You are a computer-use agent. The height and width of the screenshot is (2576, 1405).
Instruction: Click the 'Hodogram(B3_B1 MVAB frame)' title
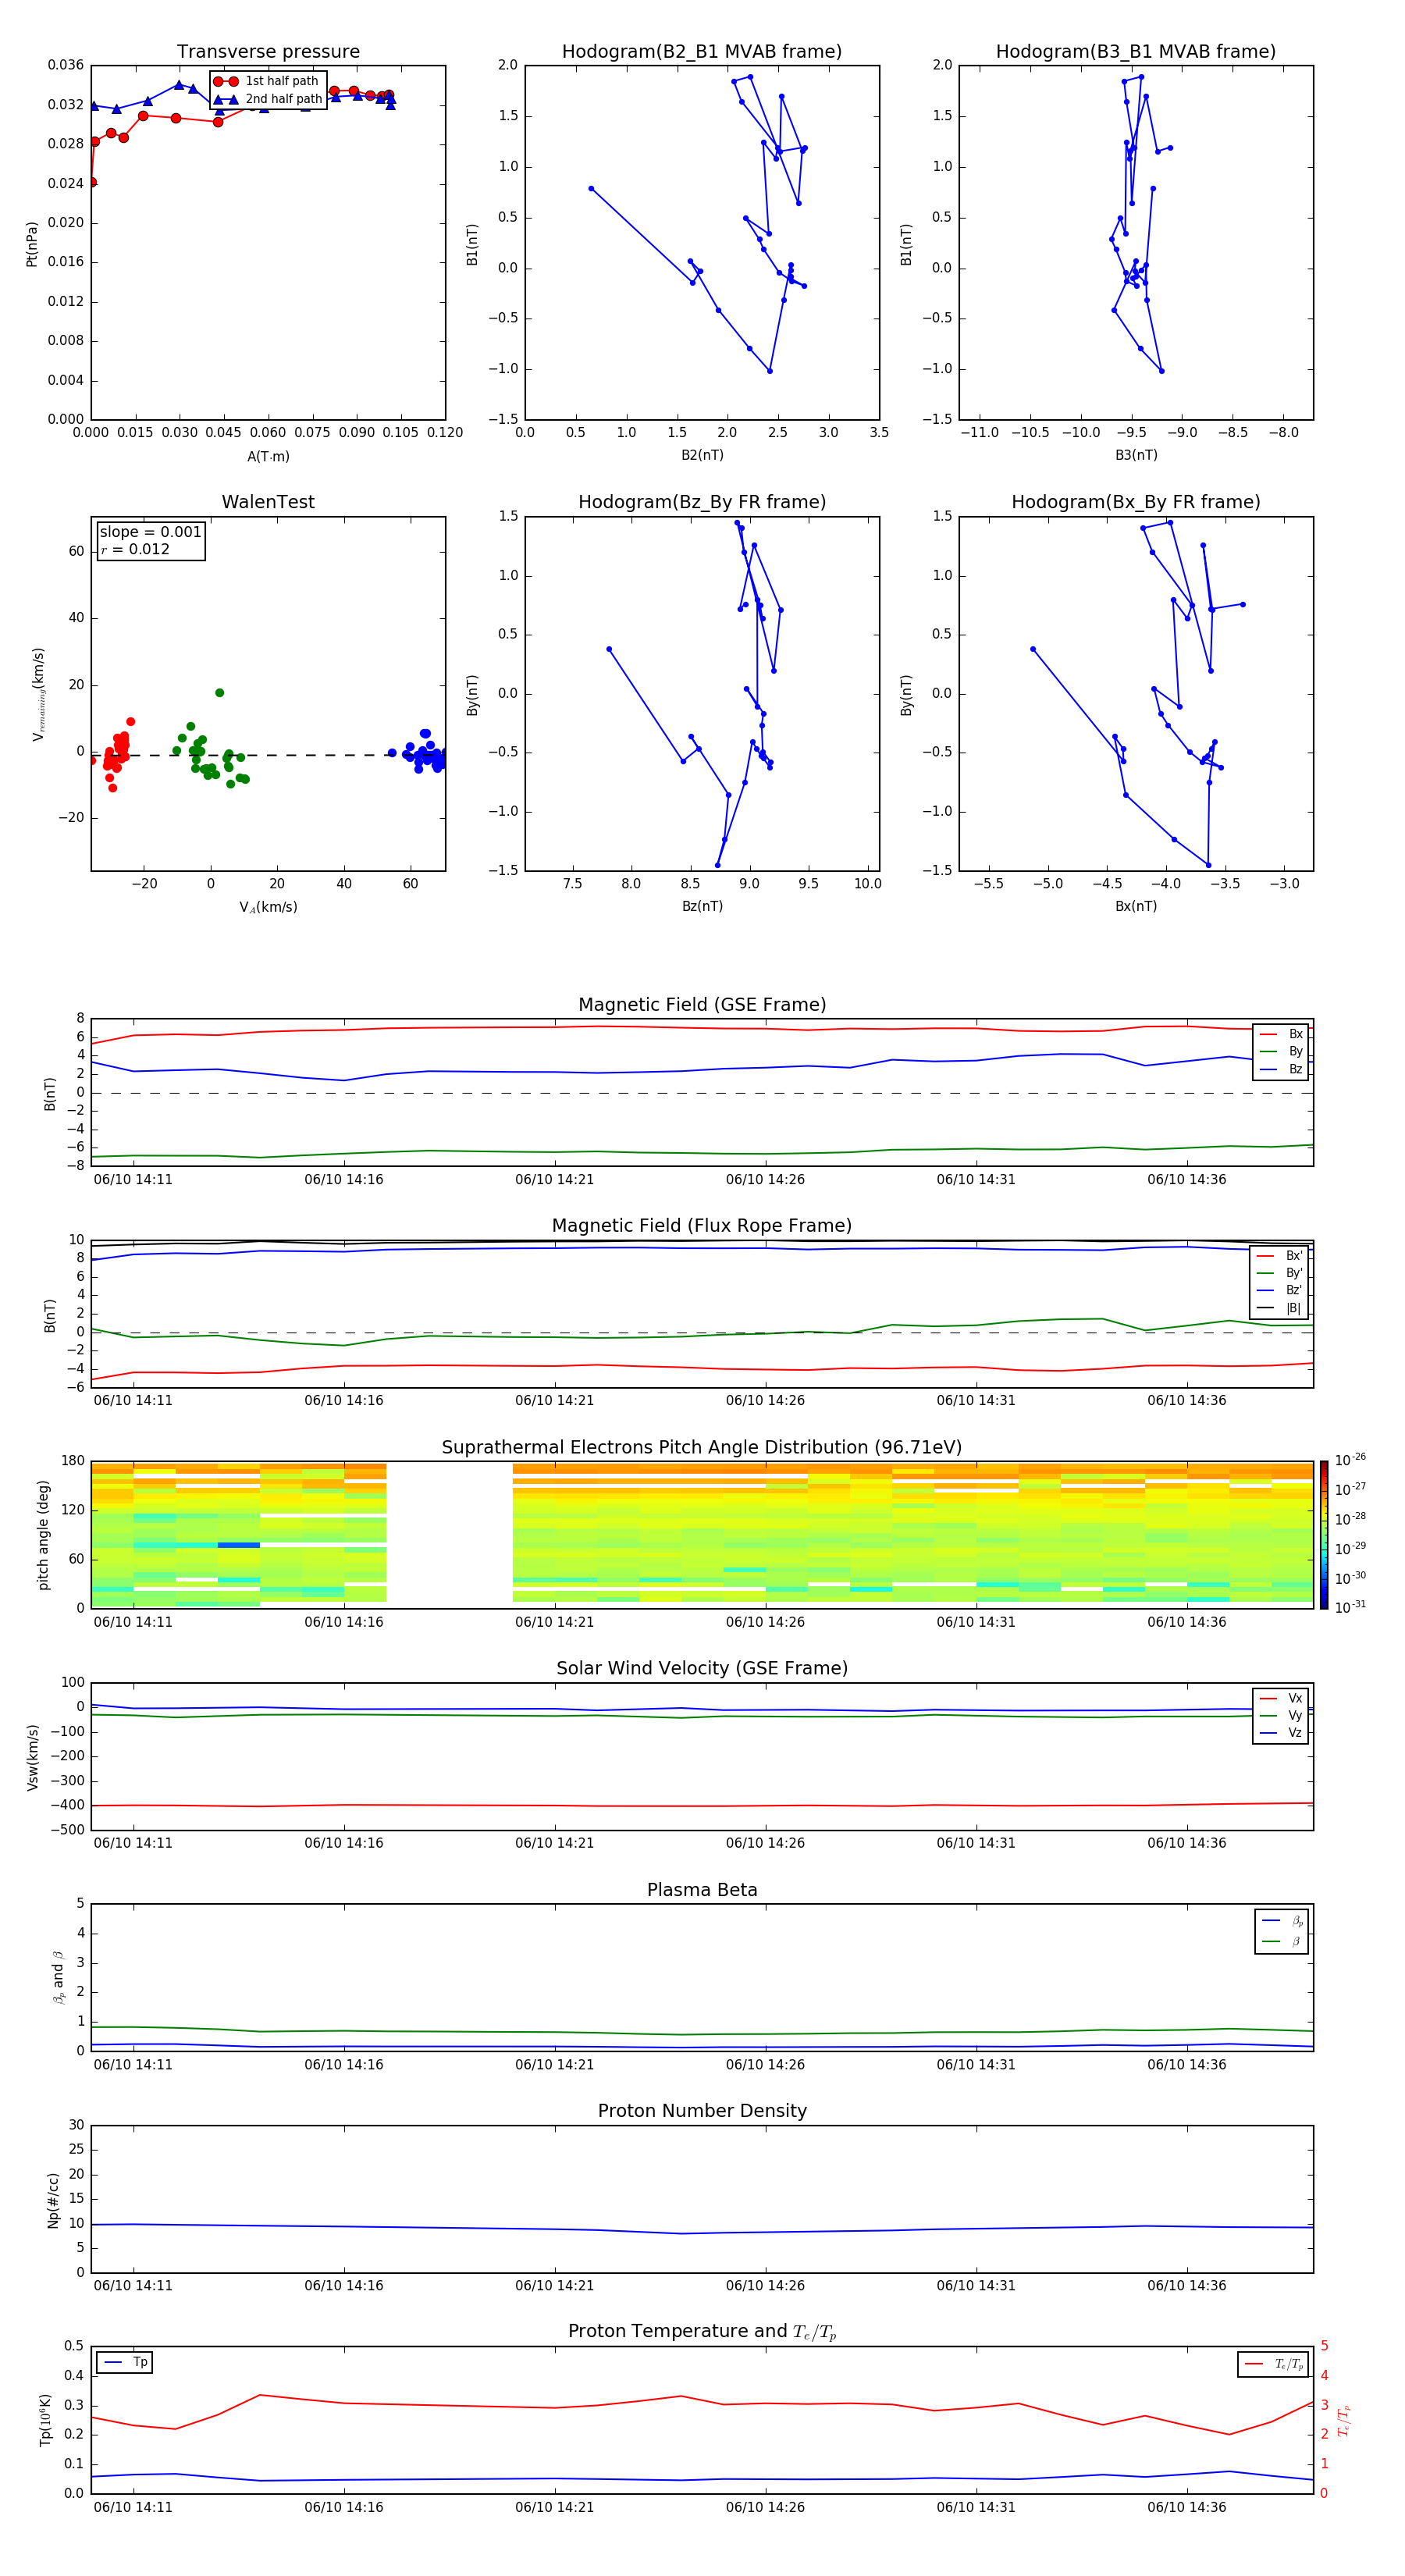click(x=1136, y=52)
